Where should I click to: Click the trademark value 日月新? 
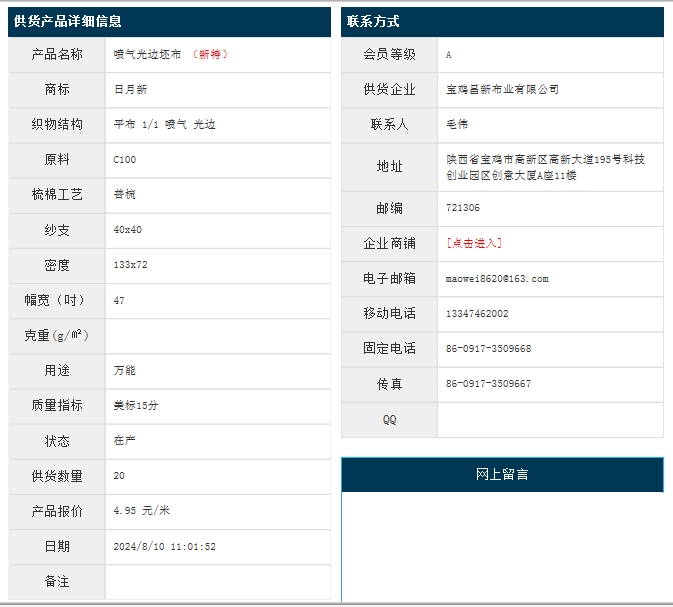(x=131, y=90)
